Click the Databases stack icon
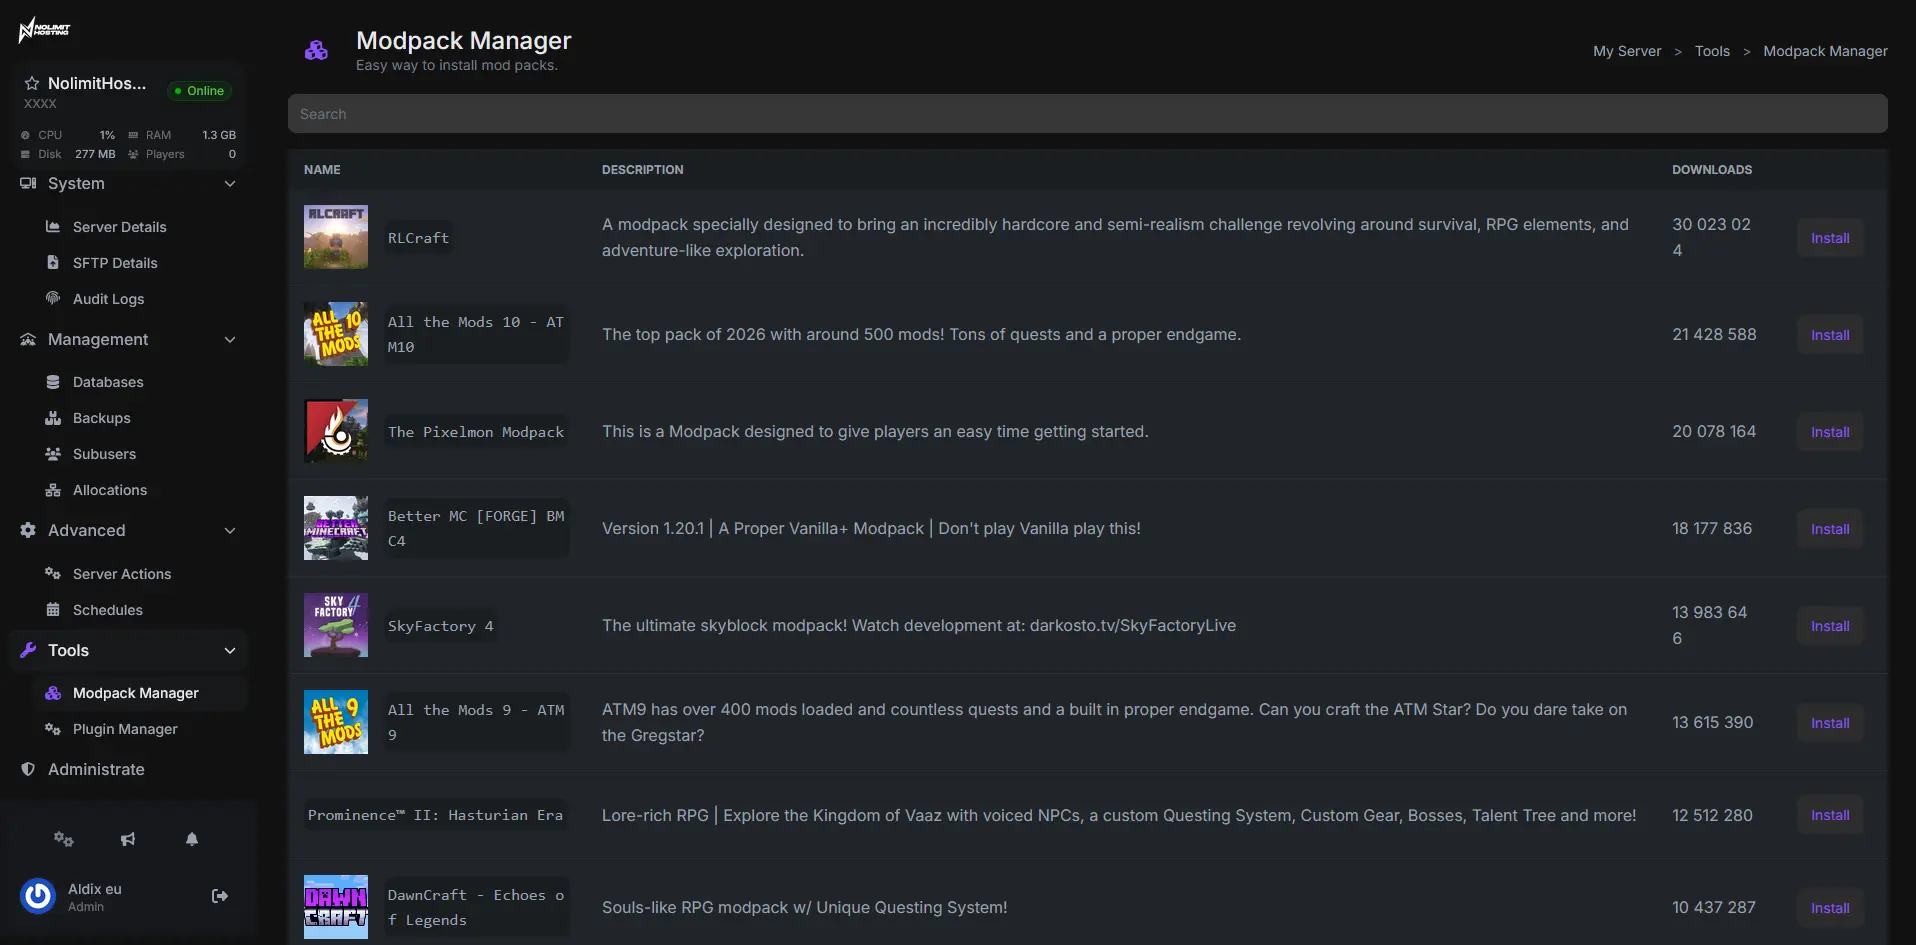 tap(53, 382)
